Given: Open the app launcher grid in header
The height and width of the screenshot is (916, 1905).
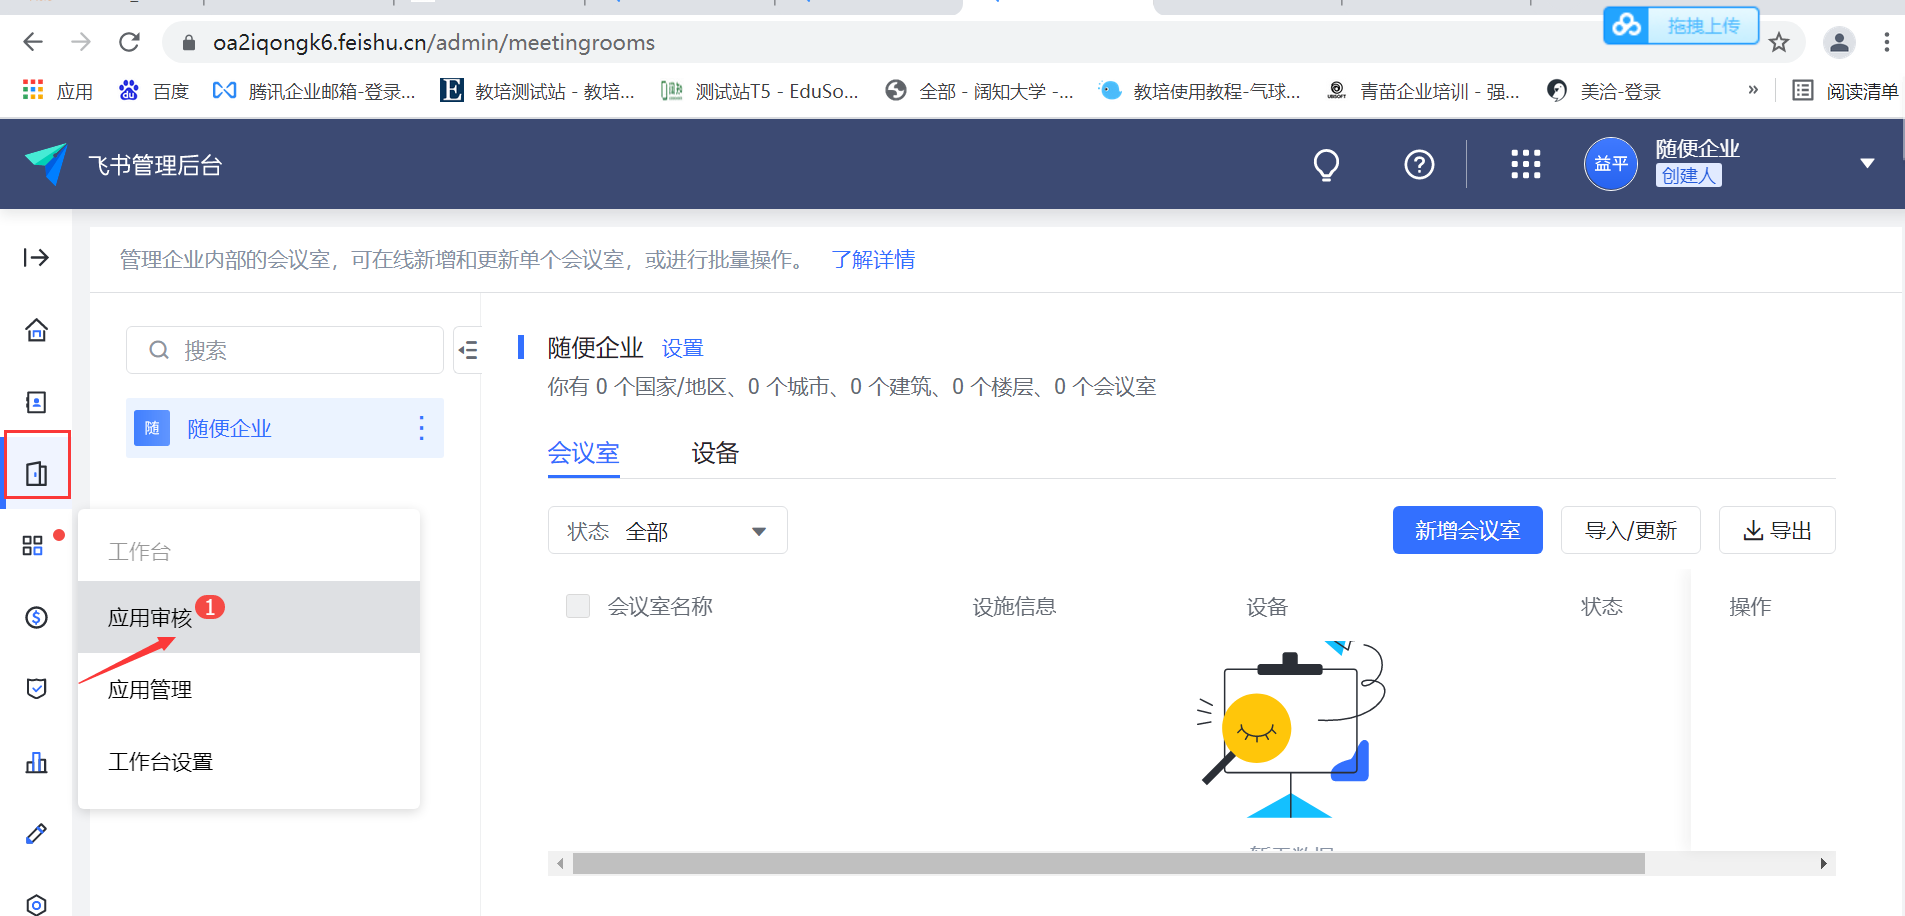Looking at the screenshot, I should (1525, 164).
